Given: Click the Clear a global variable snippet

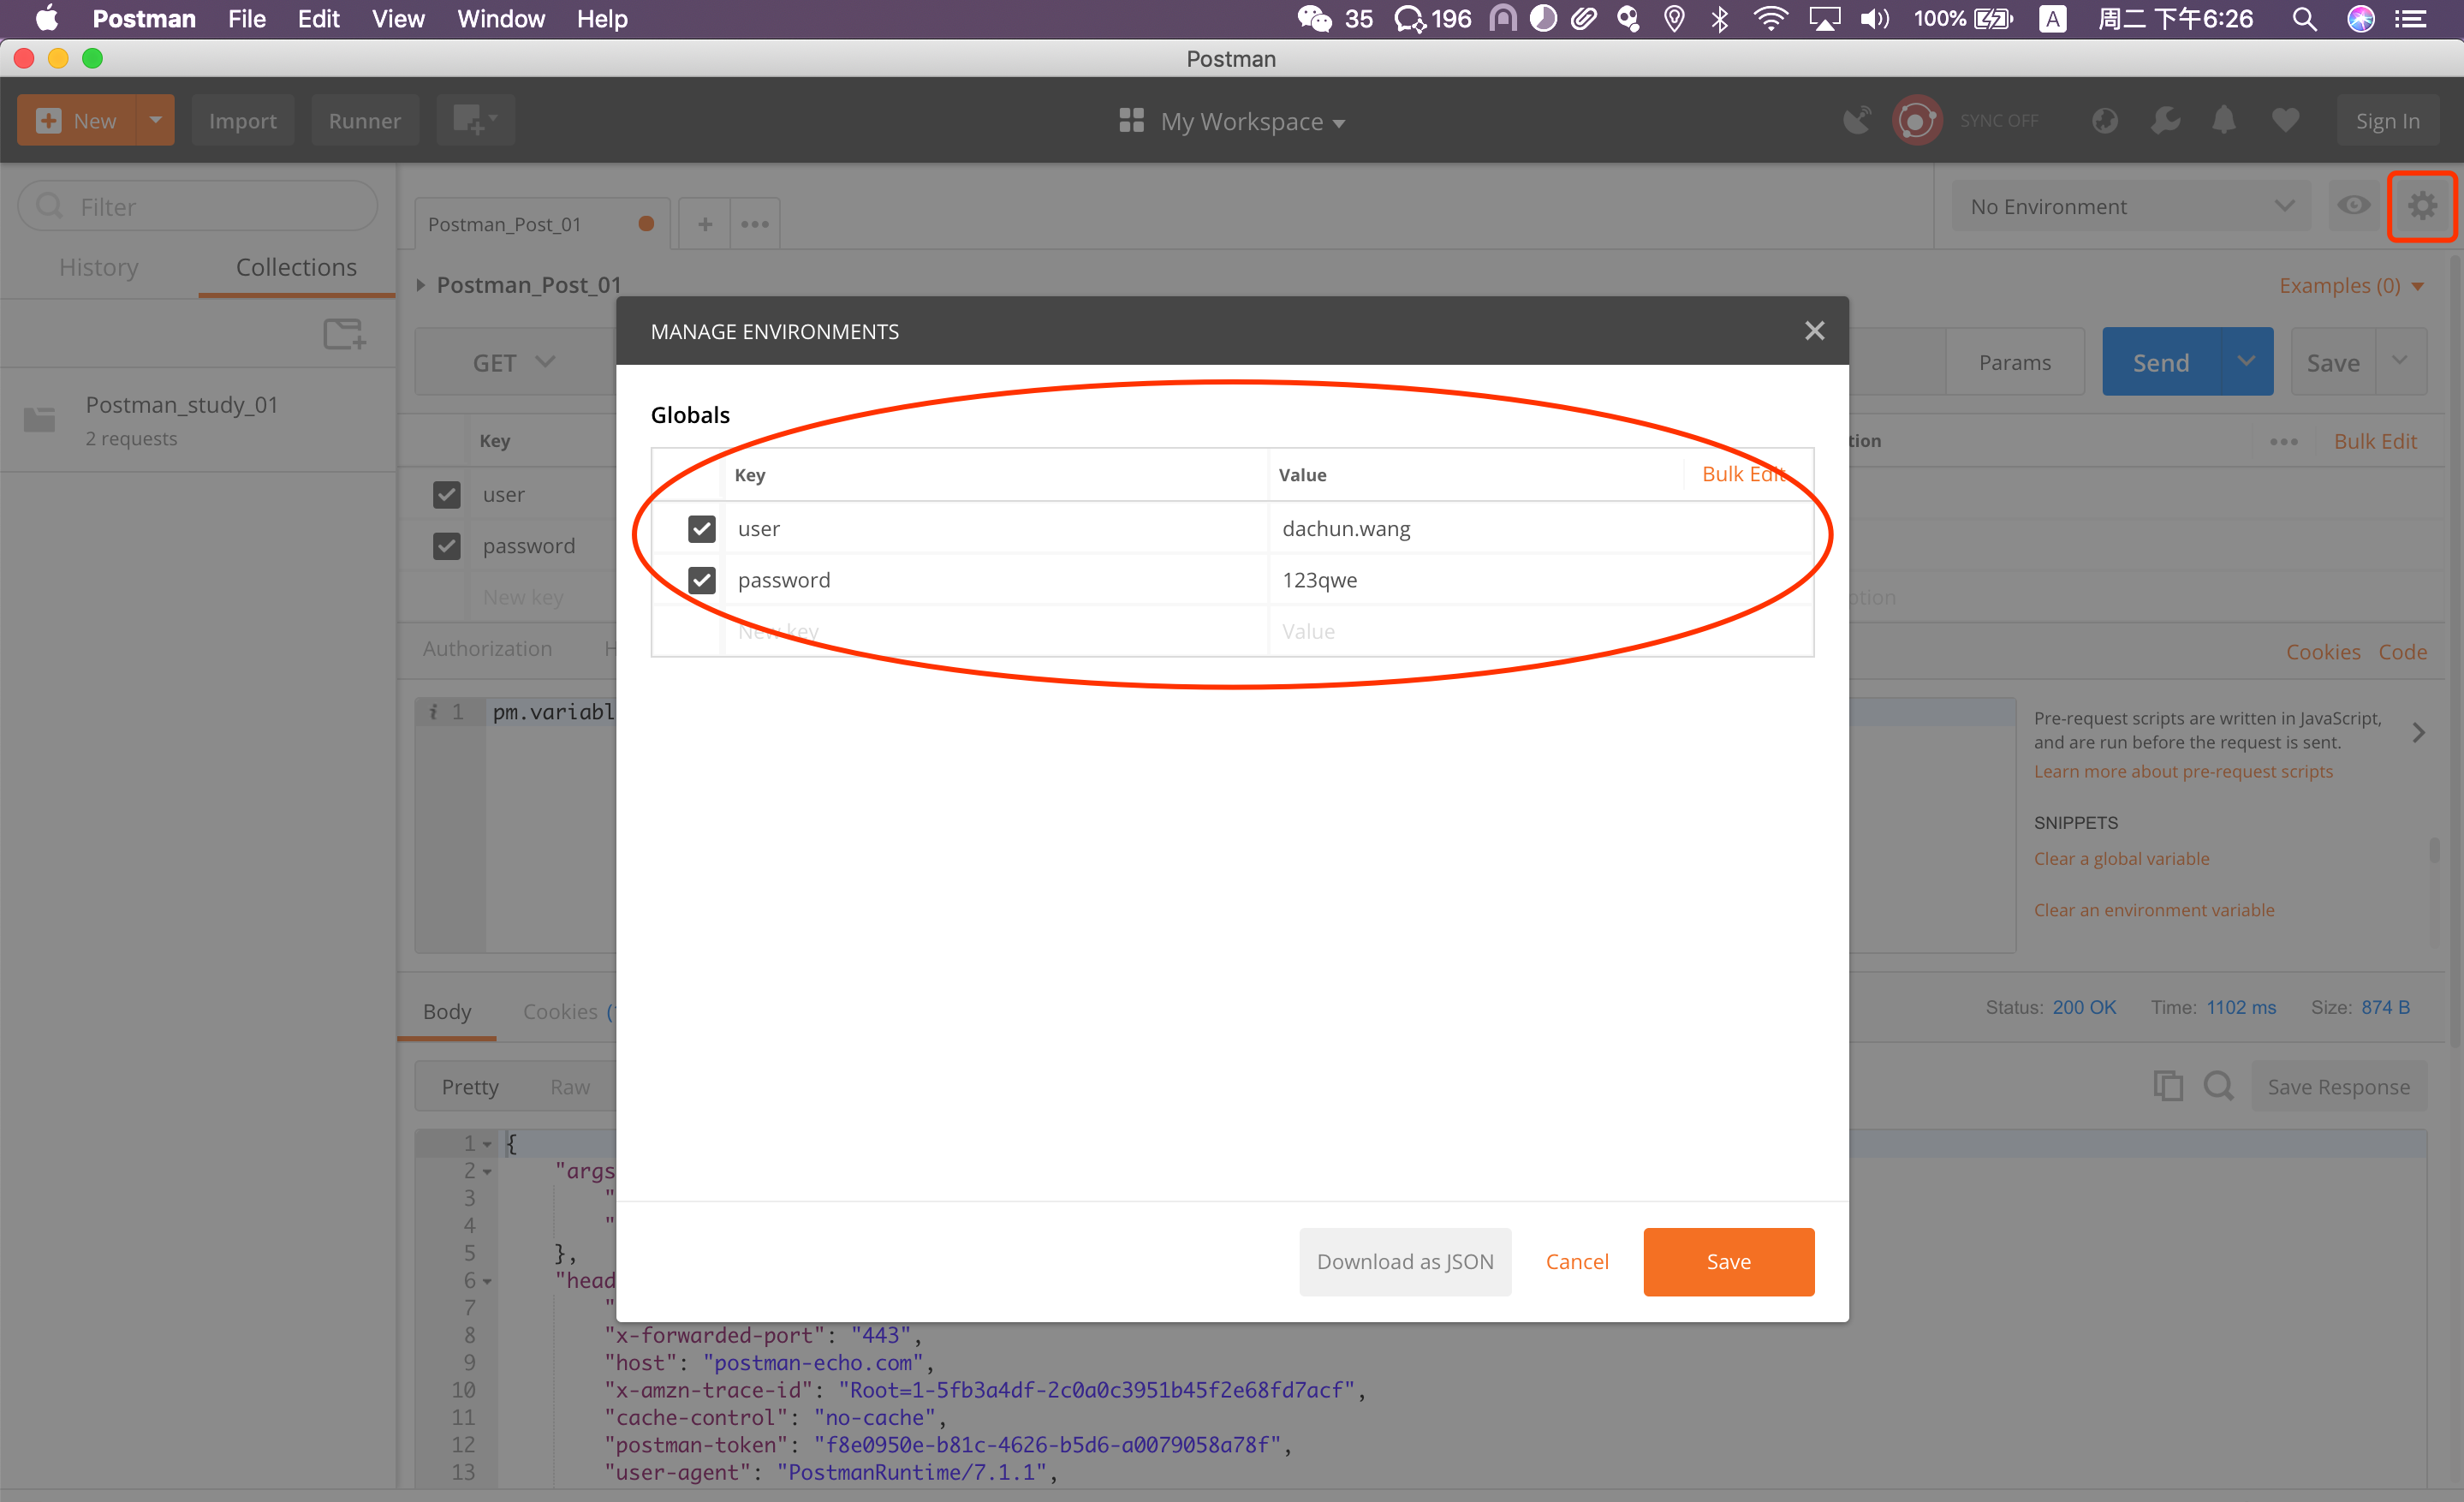Looking at the screenshot, I should (2121, 858).
